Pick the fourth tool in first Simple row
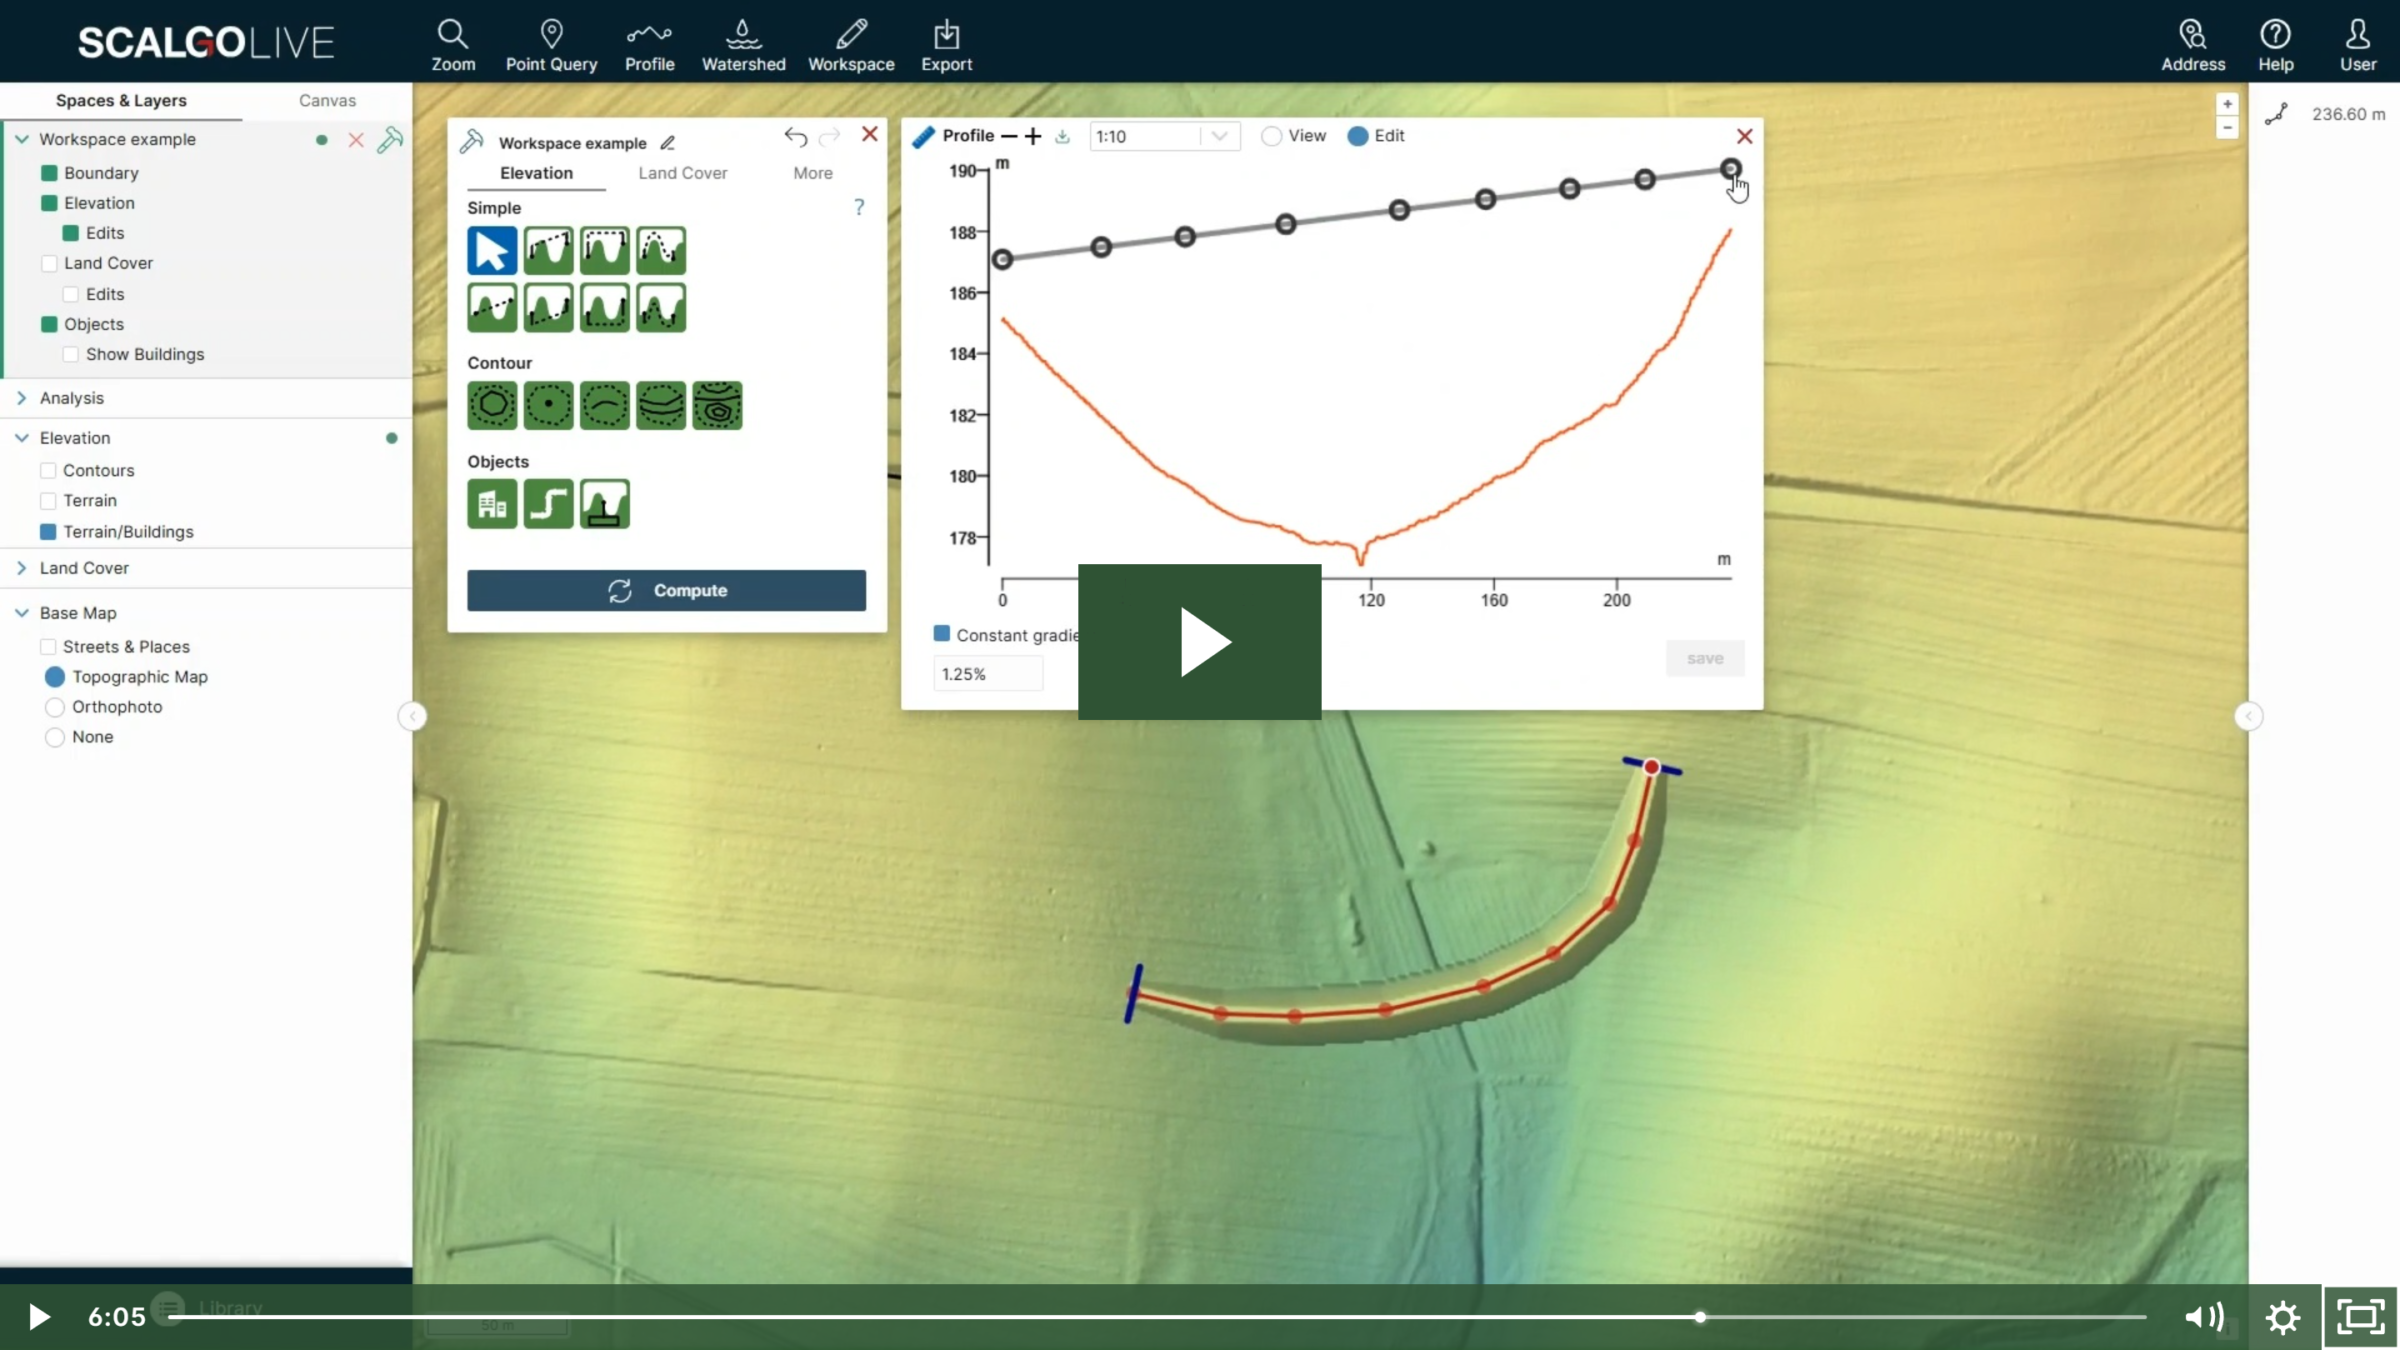The height and width of the screenshot is (1350, 2400). 661,250
